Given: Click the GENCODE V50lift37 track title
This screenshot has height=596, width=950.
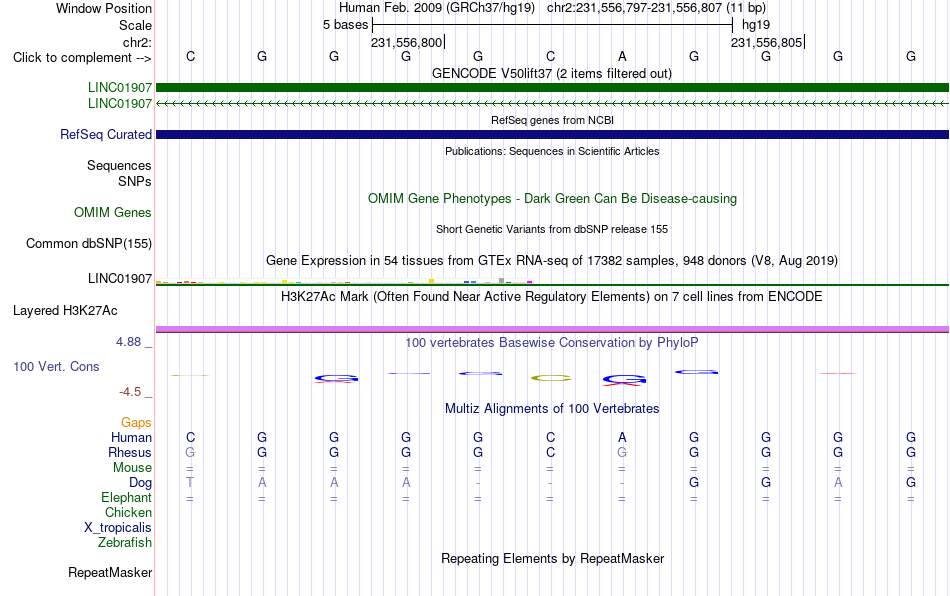Looking at the screenshot, I should tap(551, 74).
